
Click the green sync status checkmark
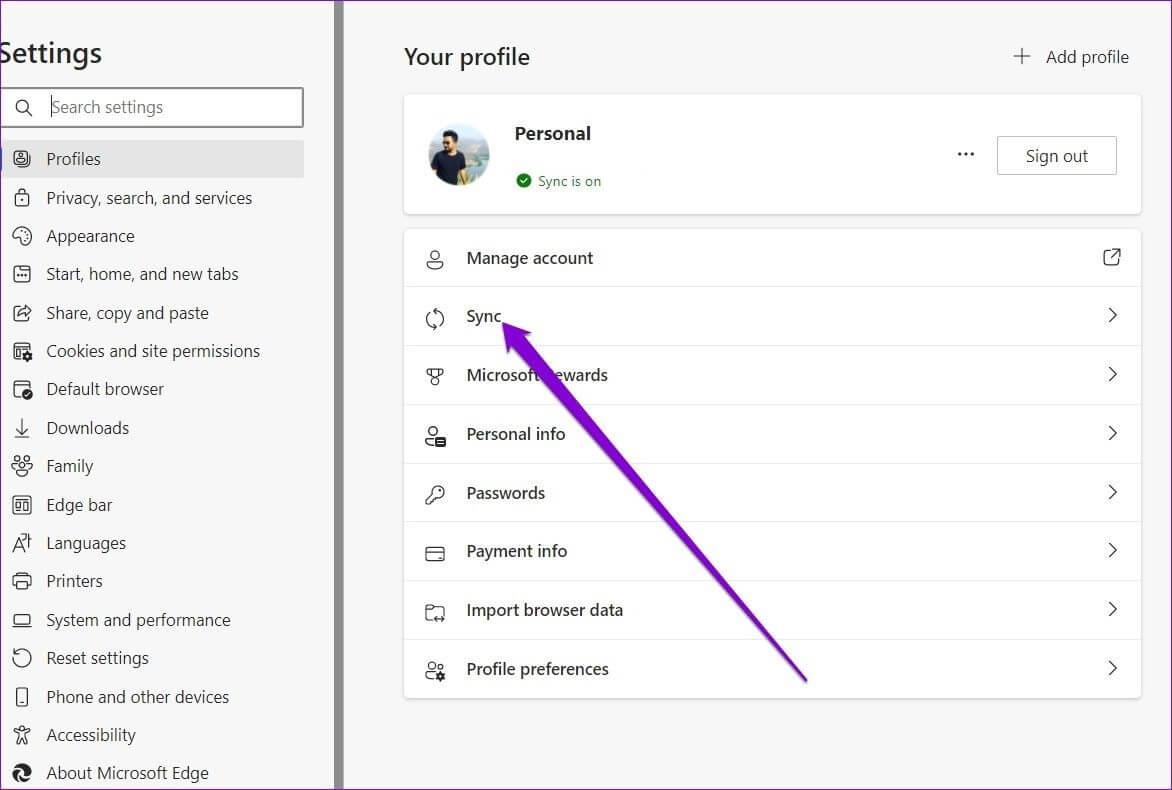click(x=524, y=180)
